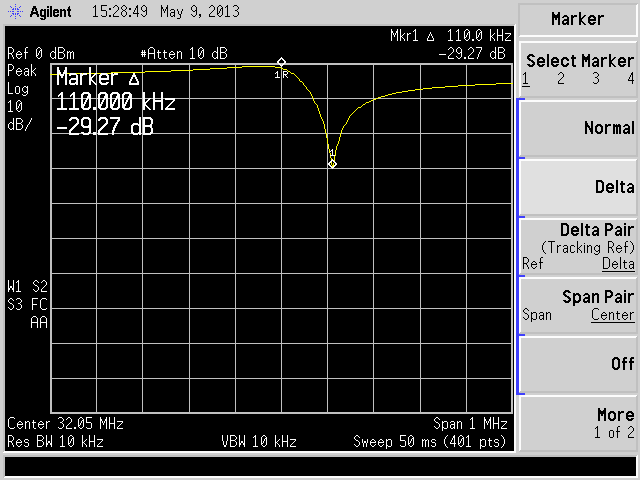The height and width of the screenshot is (480, 640).
Task: Click the 'Center 32.05 MHz' readout
Action: pyautogui.click(x=65, y=424)
